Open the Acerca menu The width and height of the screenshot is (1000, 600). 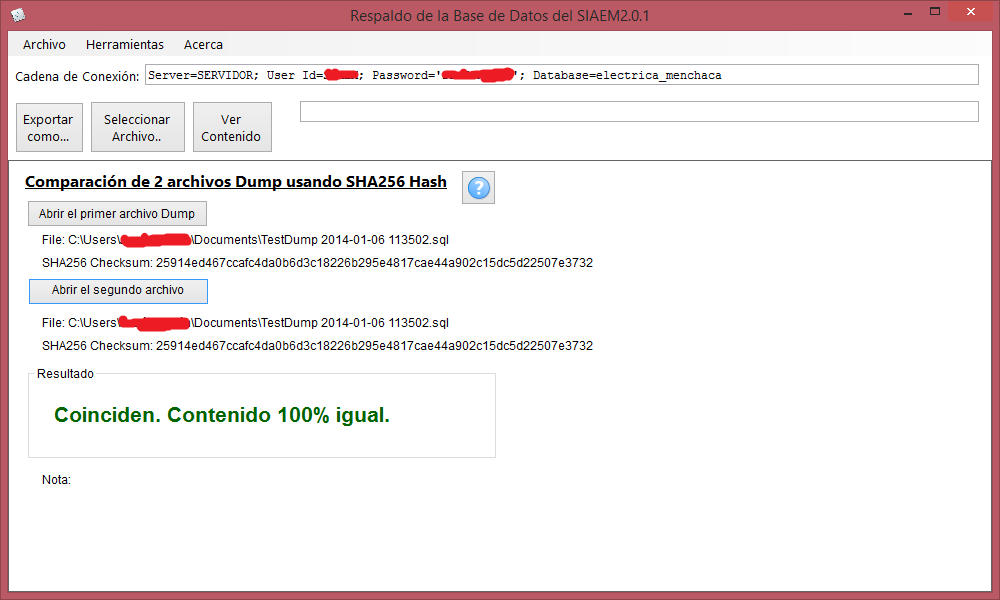click(203, 45)
